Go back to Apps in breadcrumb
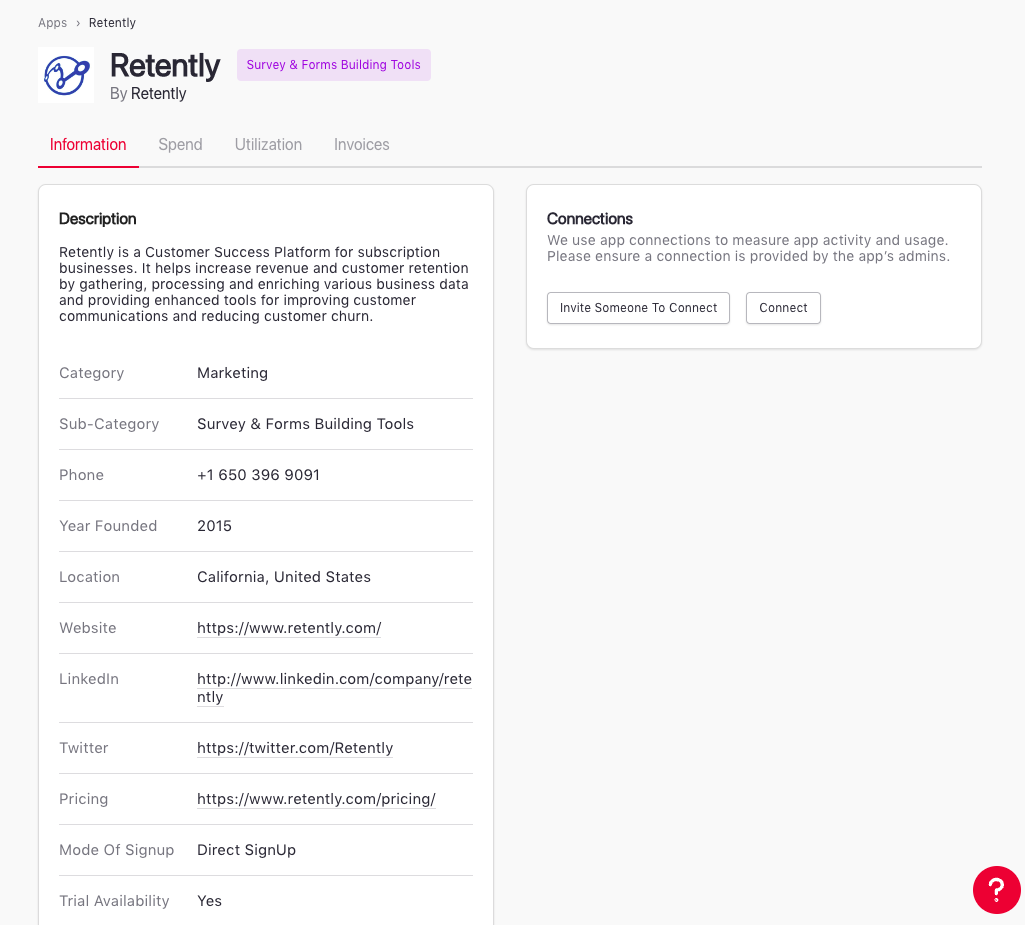 click(52, 23)
